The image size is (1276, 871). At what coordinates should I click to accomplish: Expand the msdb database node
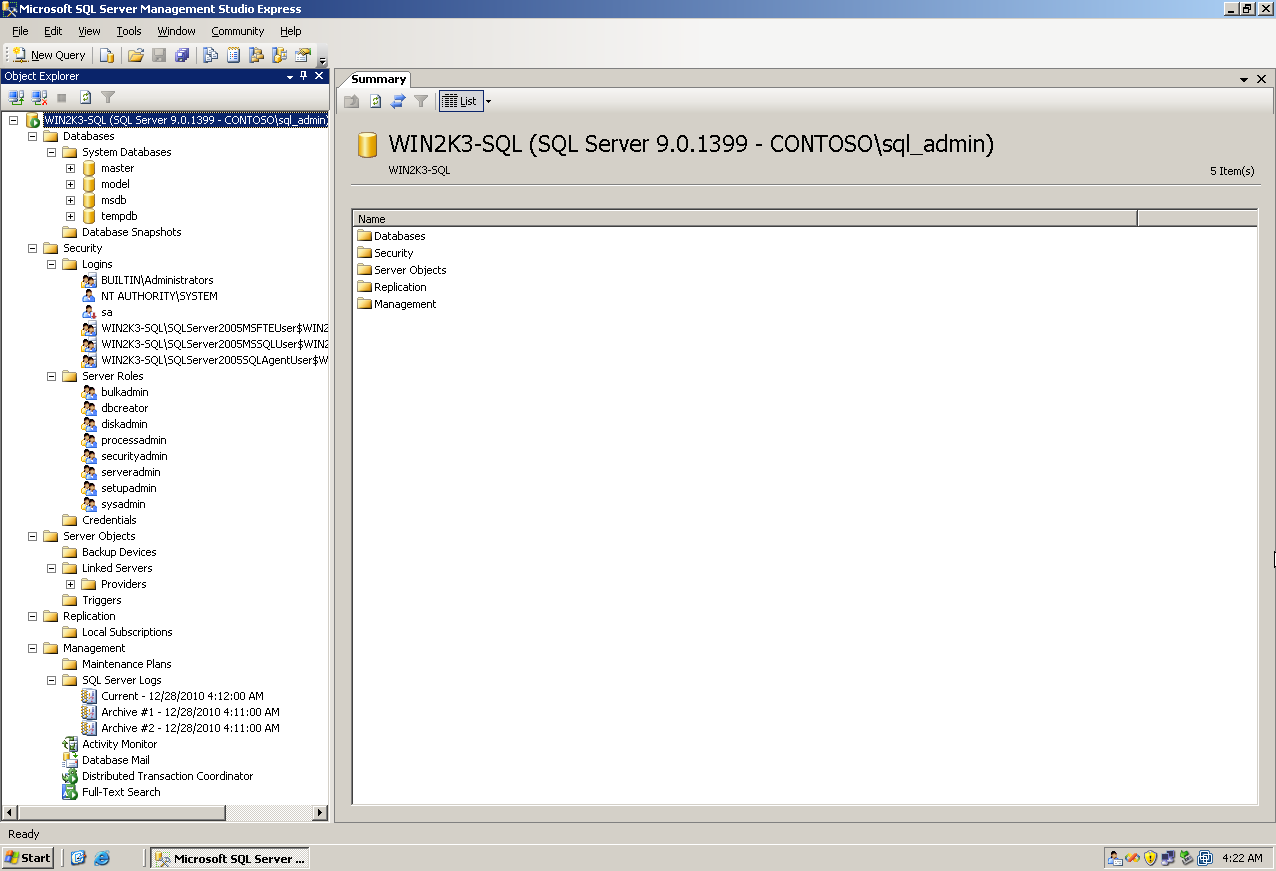point(71,200)
